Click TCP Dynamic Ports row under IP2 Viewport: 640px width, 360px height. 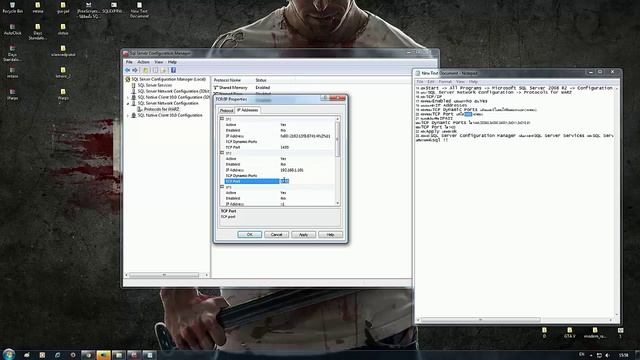pos(279,176)
